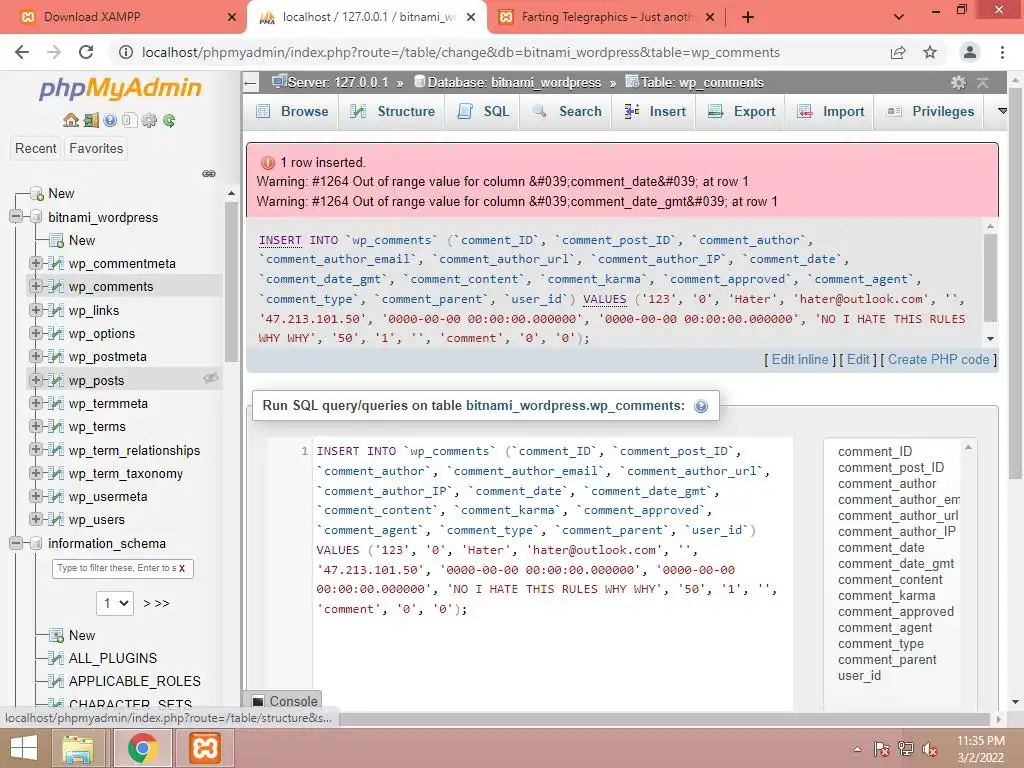
Task: Collapse the information_schema database tree
Action: pos(16,543)
